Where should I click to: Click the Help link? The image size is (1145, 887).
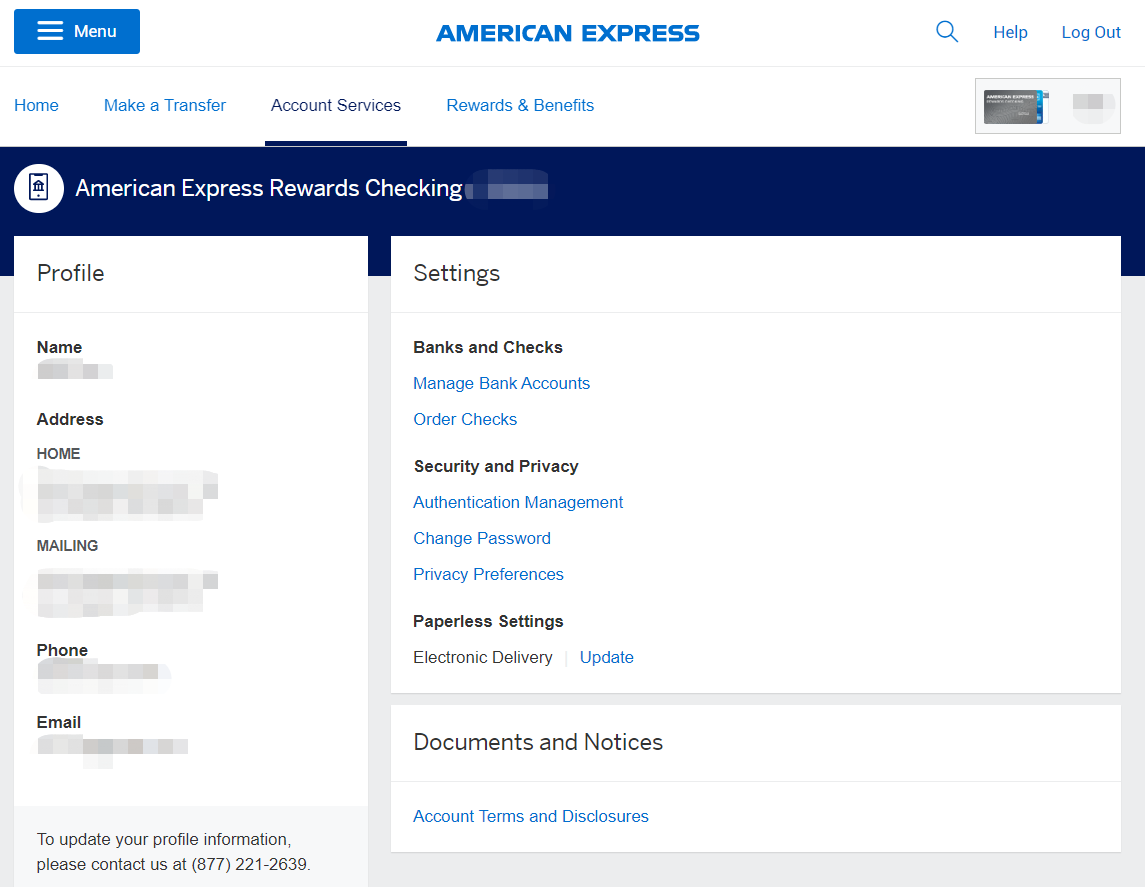tap(1010, 32)
